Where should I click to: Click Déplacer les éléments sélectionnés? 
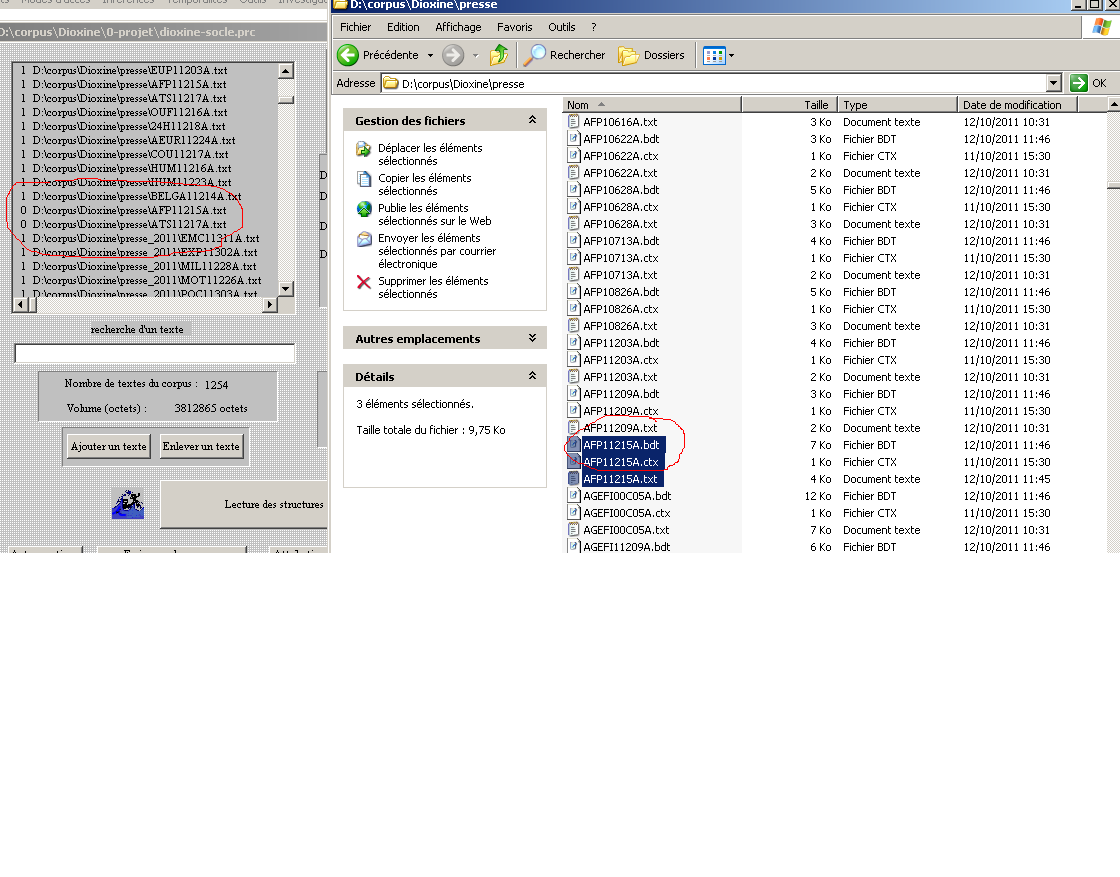(x=430, y=154)
